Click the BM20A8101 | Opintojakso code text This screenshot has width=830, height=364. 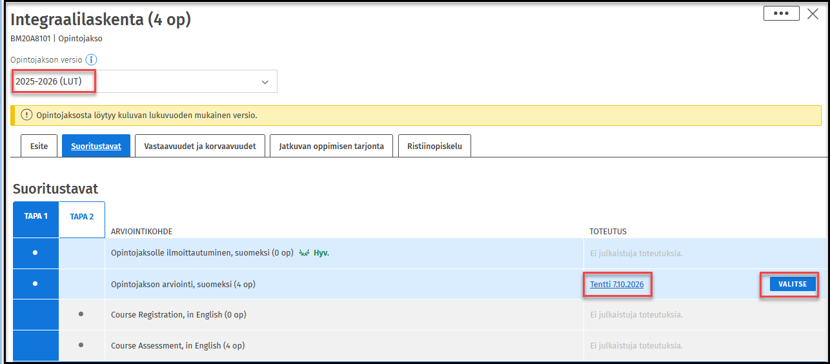click(x=56, y=39)
